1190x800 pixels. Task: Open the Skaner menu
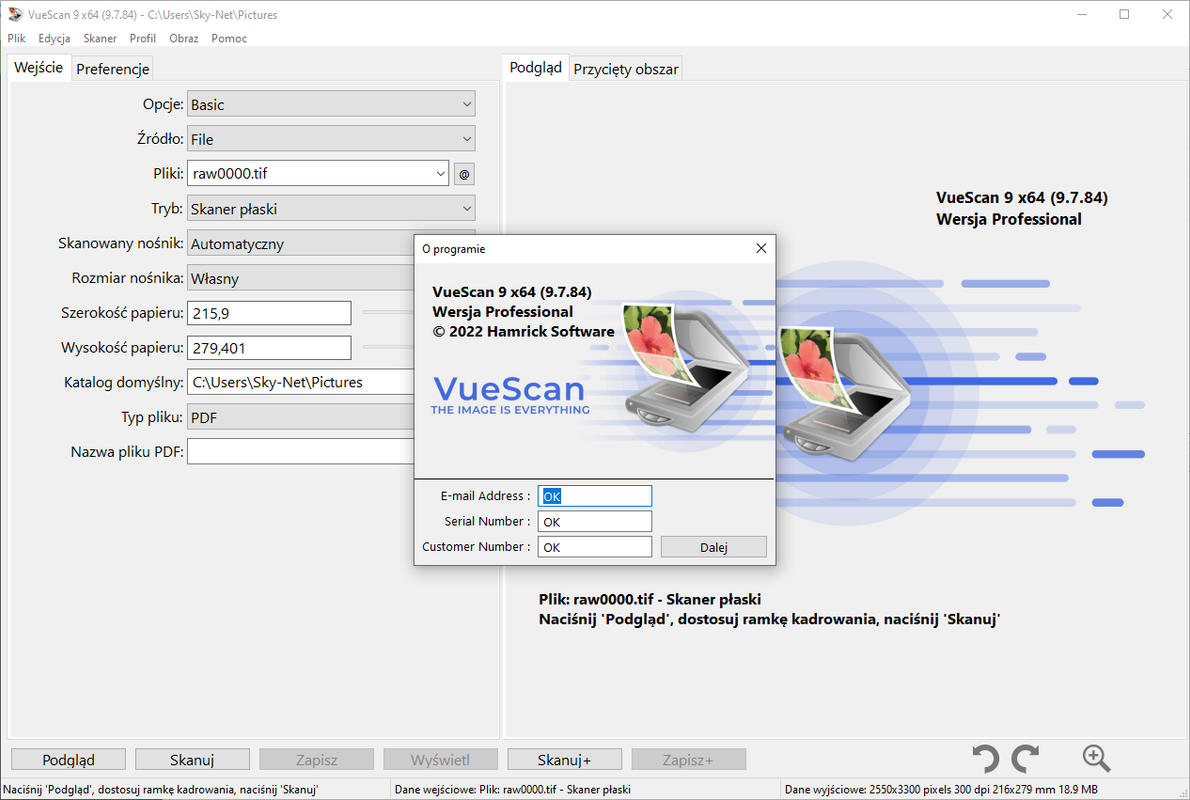[100, 38]
